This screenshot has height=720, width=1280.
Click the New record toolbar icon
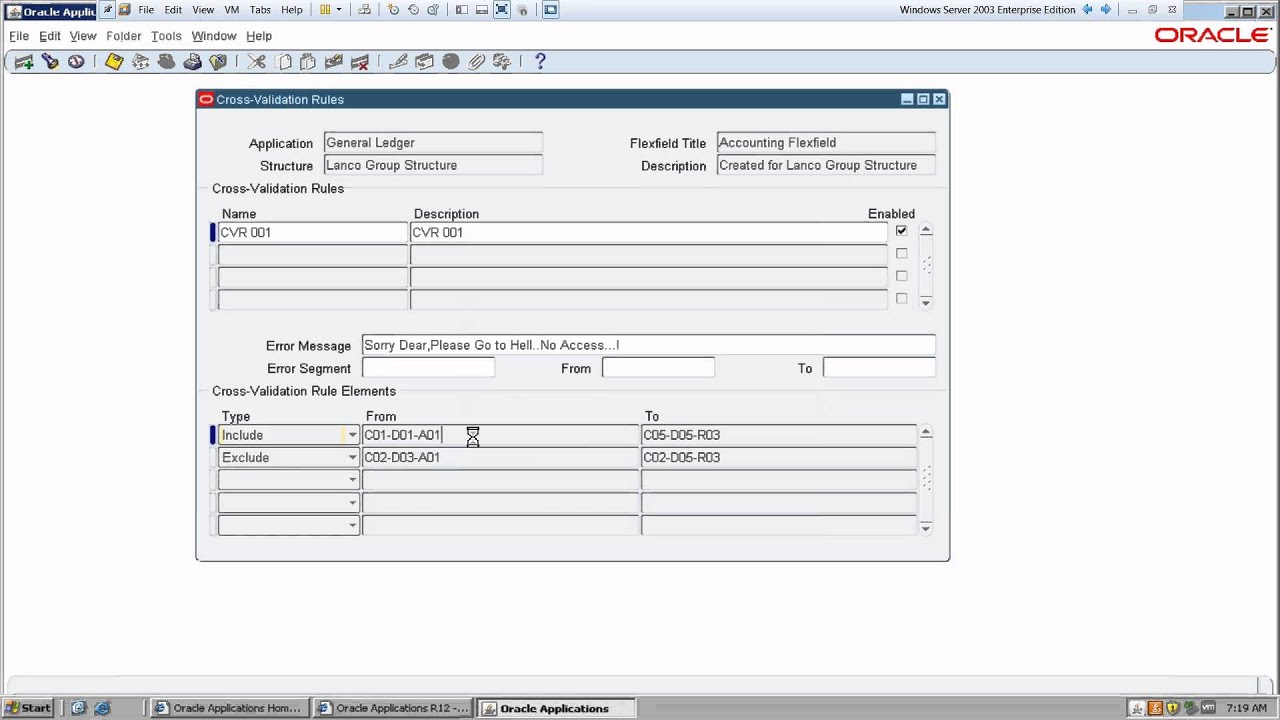(x=24, y=62)
